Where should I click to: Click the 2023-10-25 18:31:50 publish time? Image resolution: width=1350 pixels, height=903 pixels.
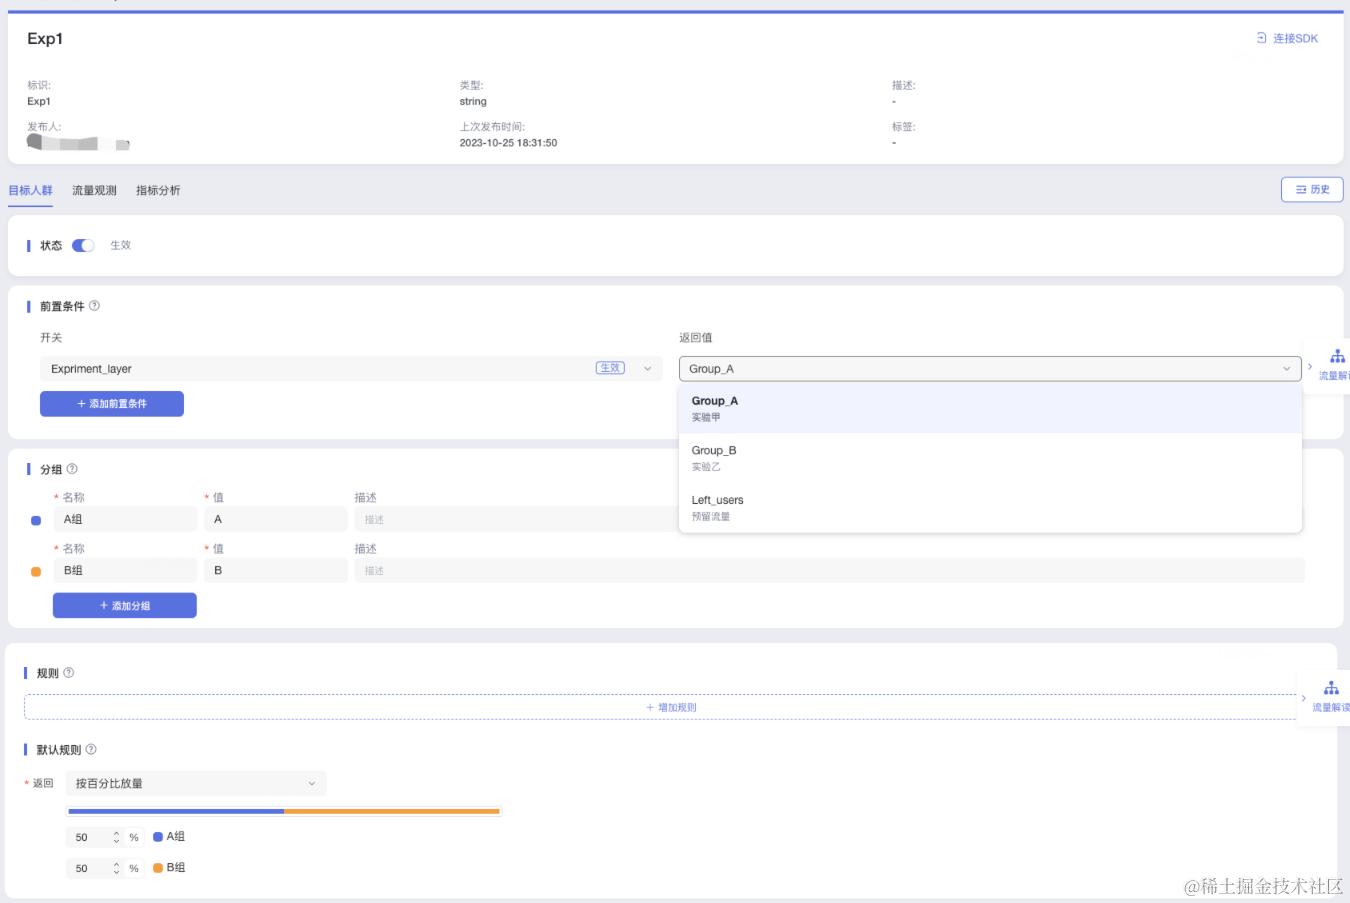coord(508,143)
